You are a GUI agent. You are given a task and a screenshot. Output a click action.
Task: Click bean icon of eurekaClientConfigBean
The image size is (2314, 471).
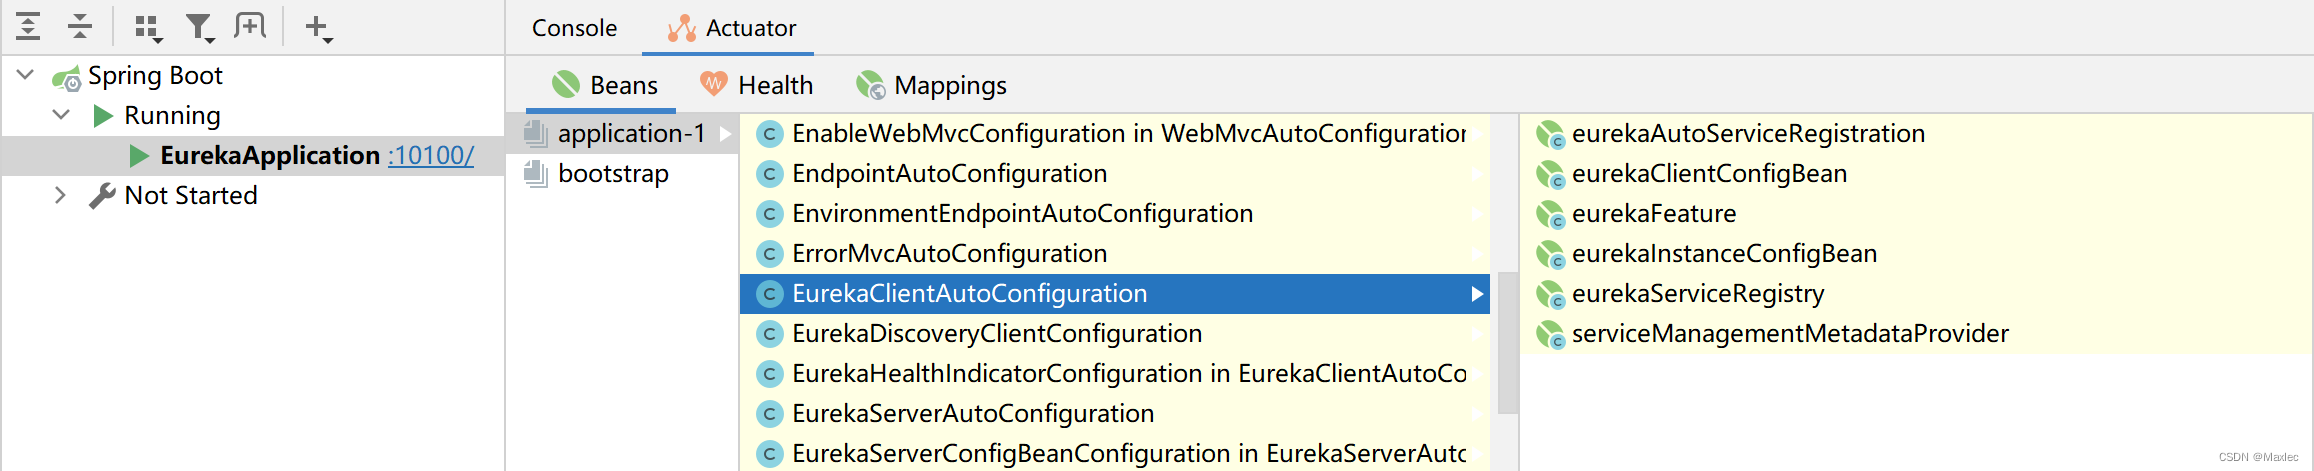pos(1550,174)
